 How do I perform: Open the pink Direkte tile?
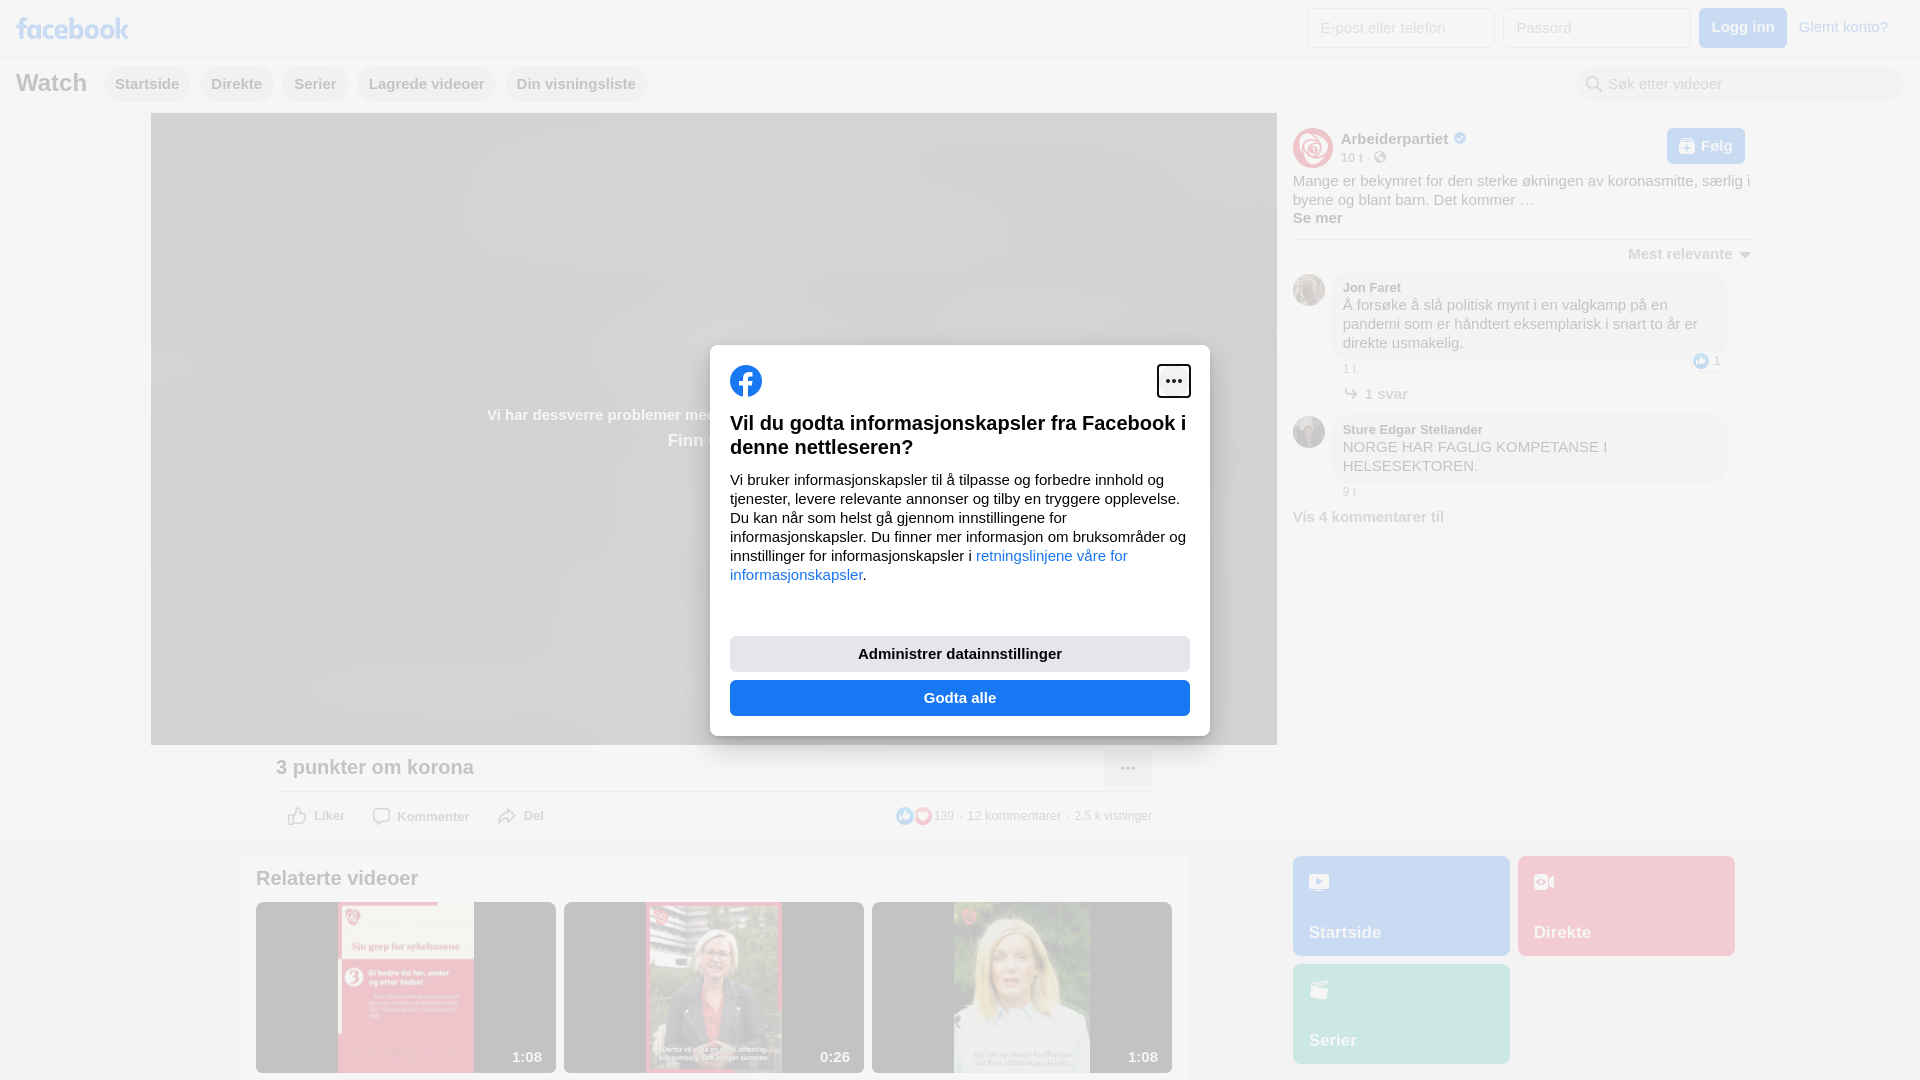tap(1626, 906)
